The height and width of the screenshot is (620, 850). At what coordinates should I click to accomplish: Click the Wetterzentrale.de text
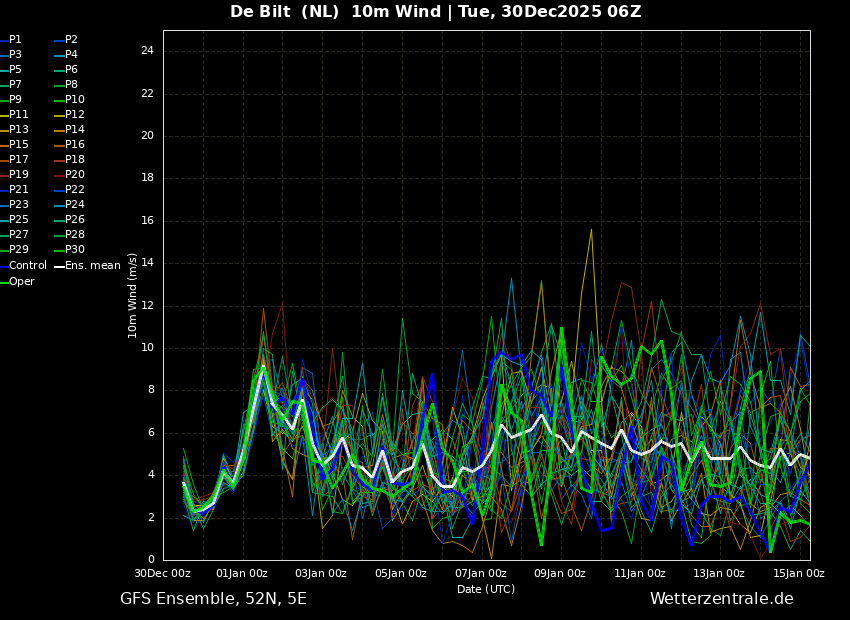[x=722, y=599]
